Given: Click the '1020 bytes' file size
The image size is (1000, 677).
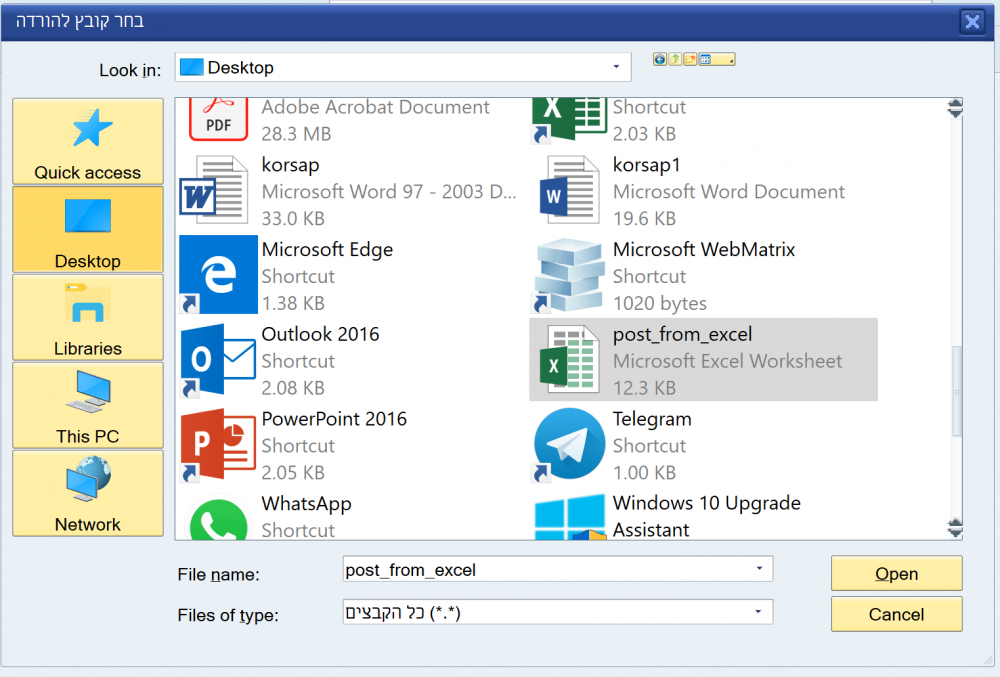Looking at the screenshot, I should point(659,303).
